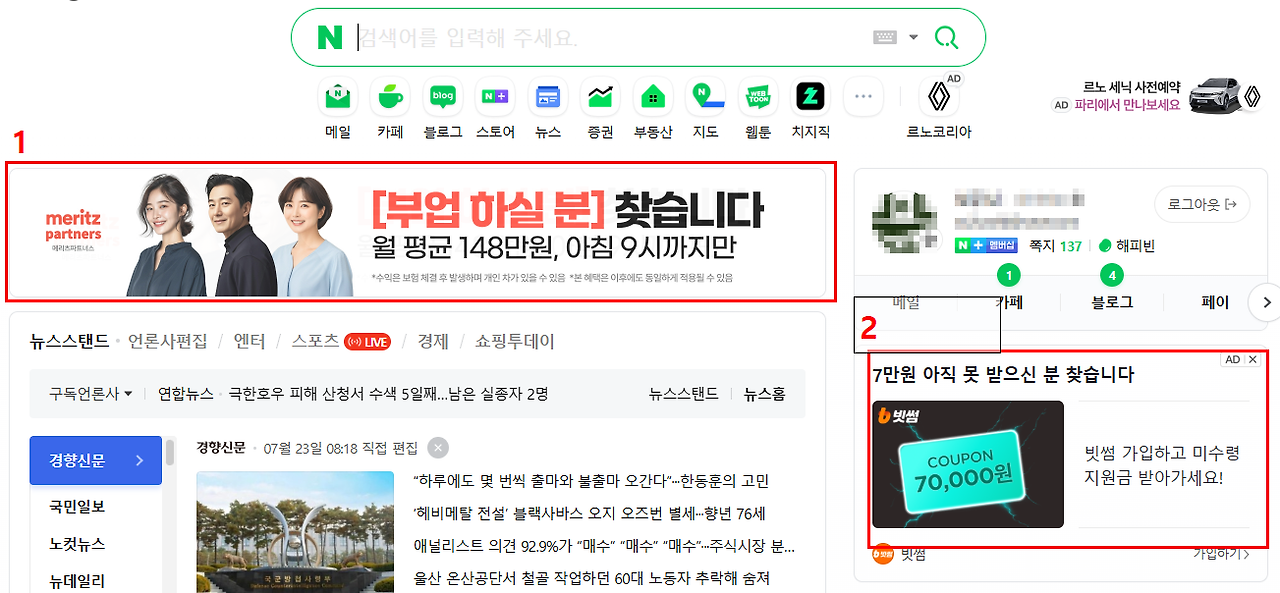Click the 빗썸 orange logo icon
1280x593 pixels.
[882, 553]
